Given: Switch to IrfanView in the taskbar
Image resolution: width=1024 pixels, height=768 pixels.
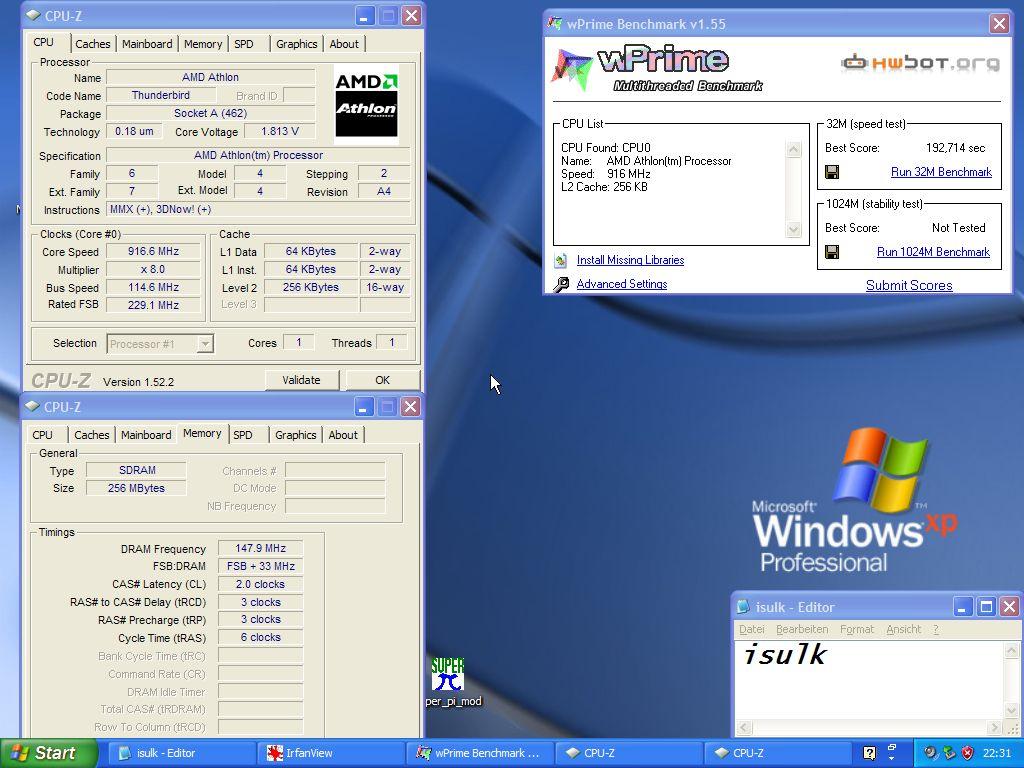Looking at the screenshot, I should pos(330,753).
